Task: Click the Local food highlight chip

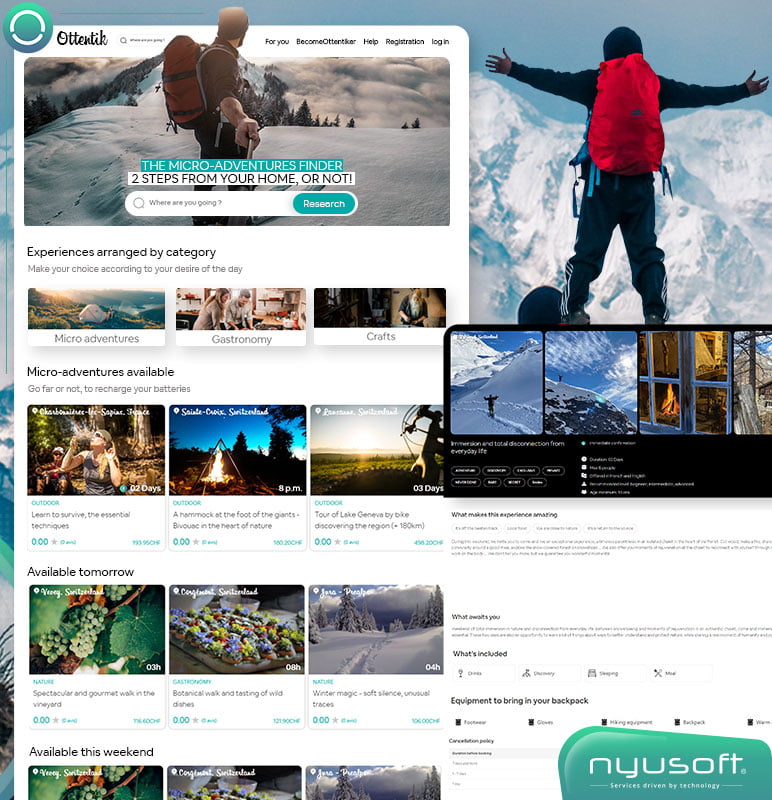Action: pos(516,529)
